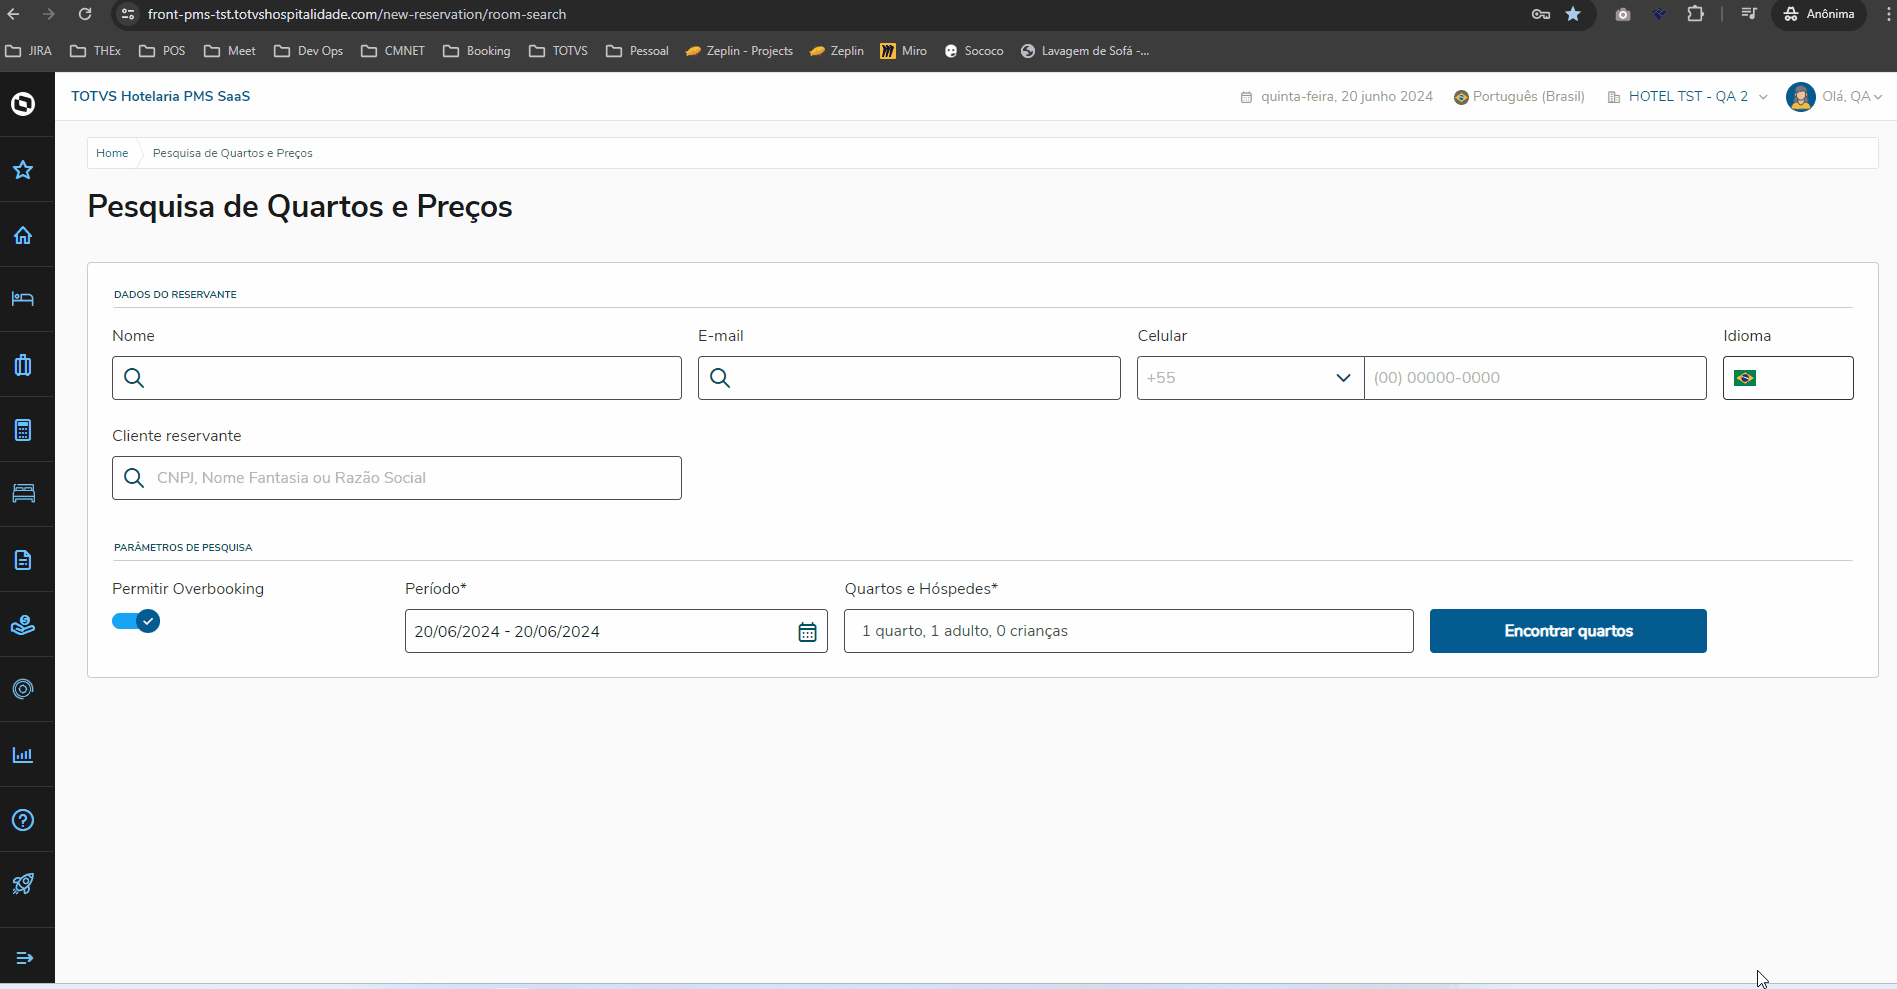1897x989 pixels.
Task: Click the Miro bookmark
Action: pyautogui.click(x=903, y=51)
